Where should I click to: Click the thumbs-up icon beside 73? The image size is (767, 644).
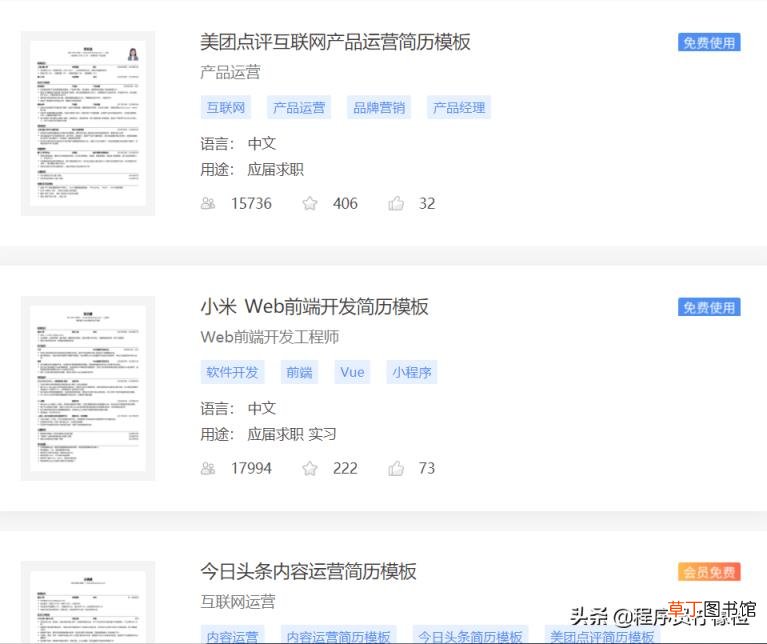396,468
